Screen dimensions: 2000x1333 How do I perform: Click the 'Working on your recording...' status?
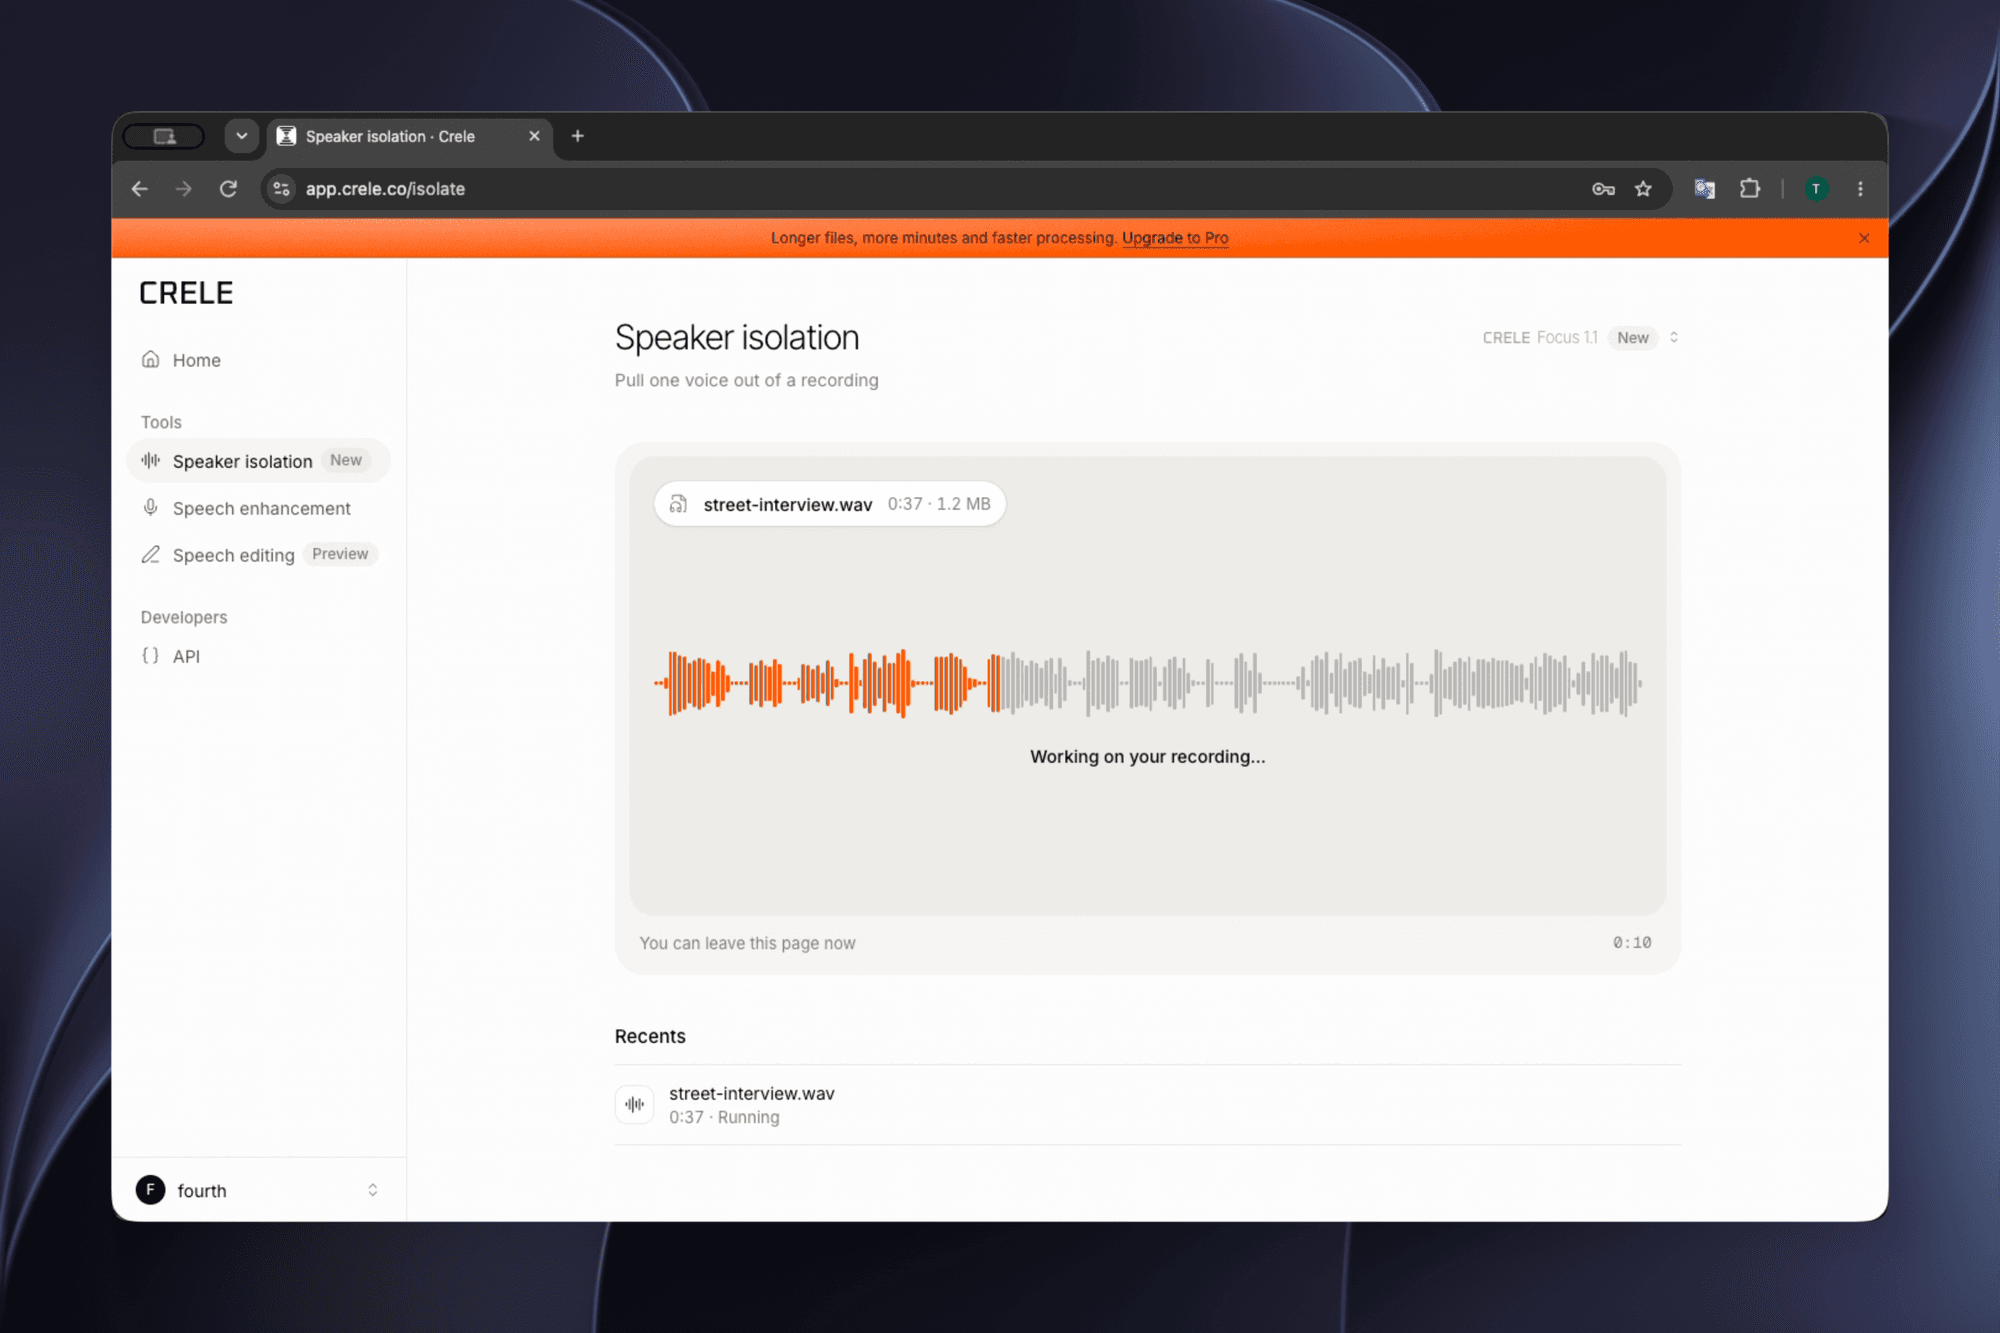point(1147,757)
